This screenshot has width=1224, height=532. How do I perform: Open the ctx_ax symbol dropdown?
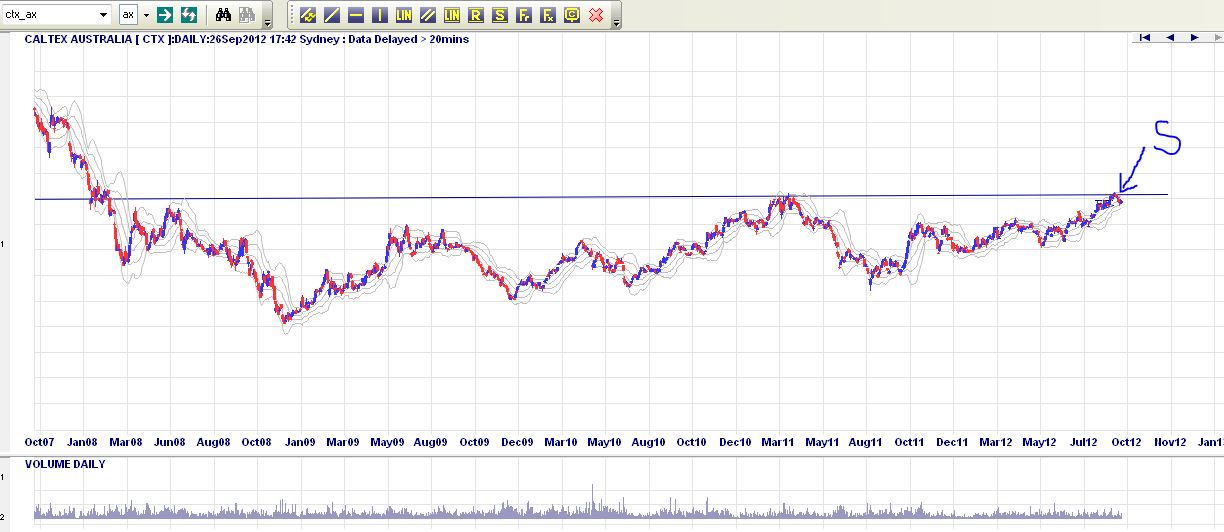104,15
